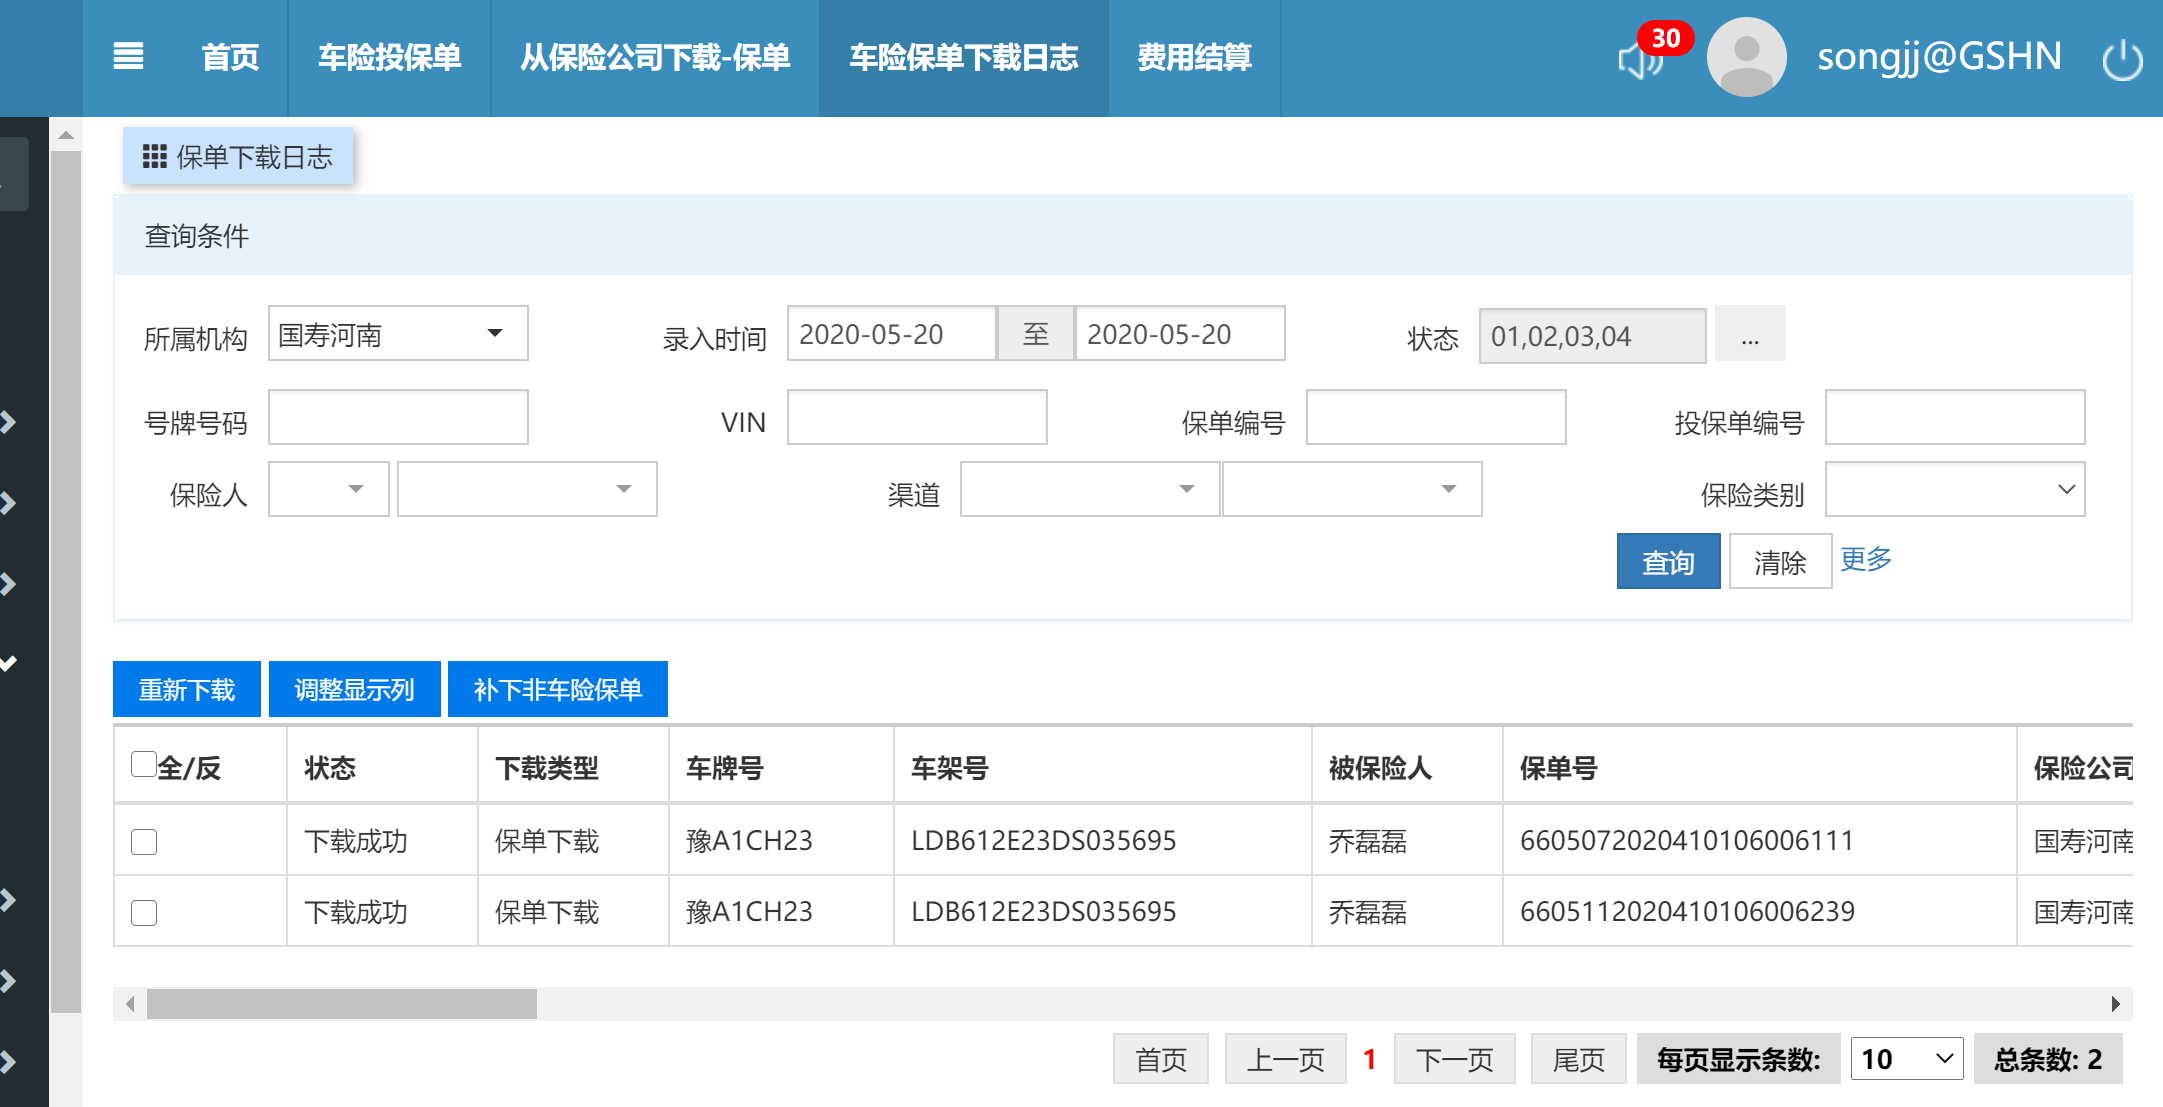Check the row with policy 660507202041010600611​1

pos(144,842)
